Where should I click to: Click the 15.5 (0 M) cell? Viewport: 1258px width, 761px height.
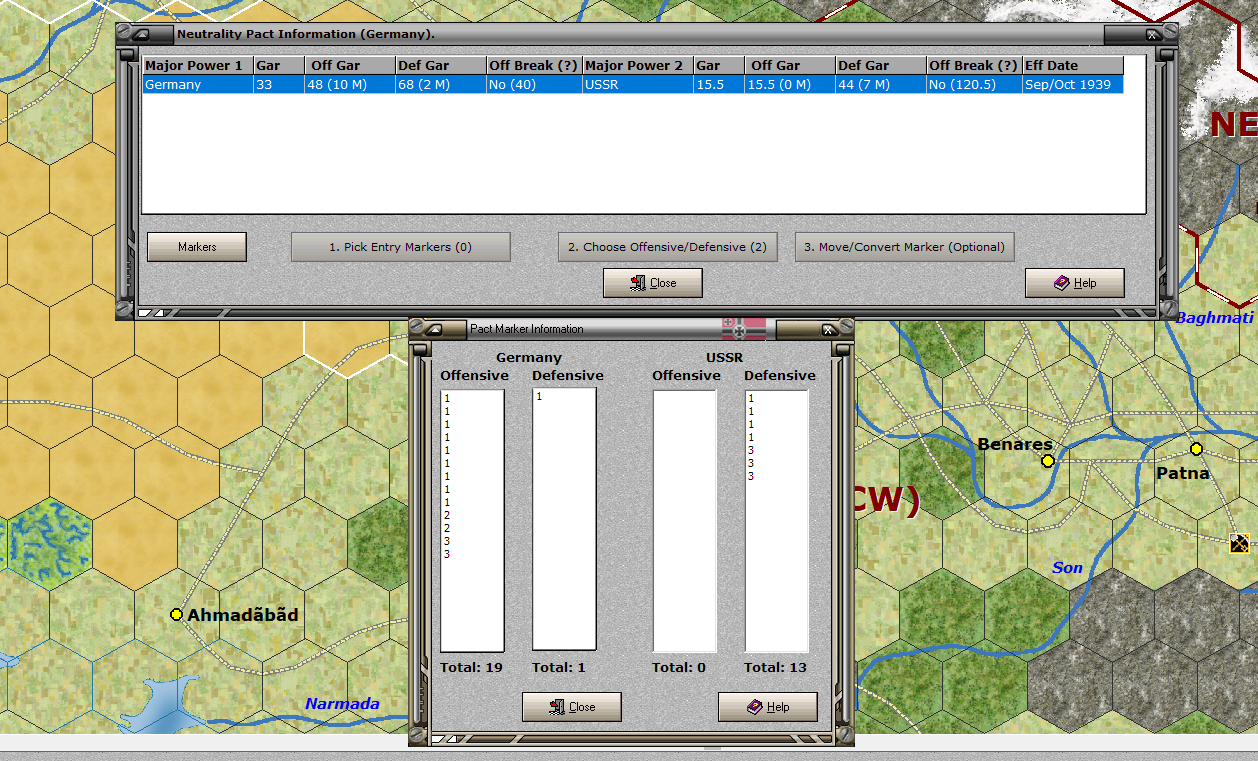pyautogui.click(x=790, y=85)
